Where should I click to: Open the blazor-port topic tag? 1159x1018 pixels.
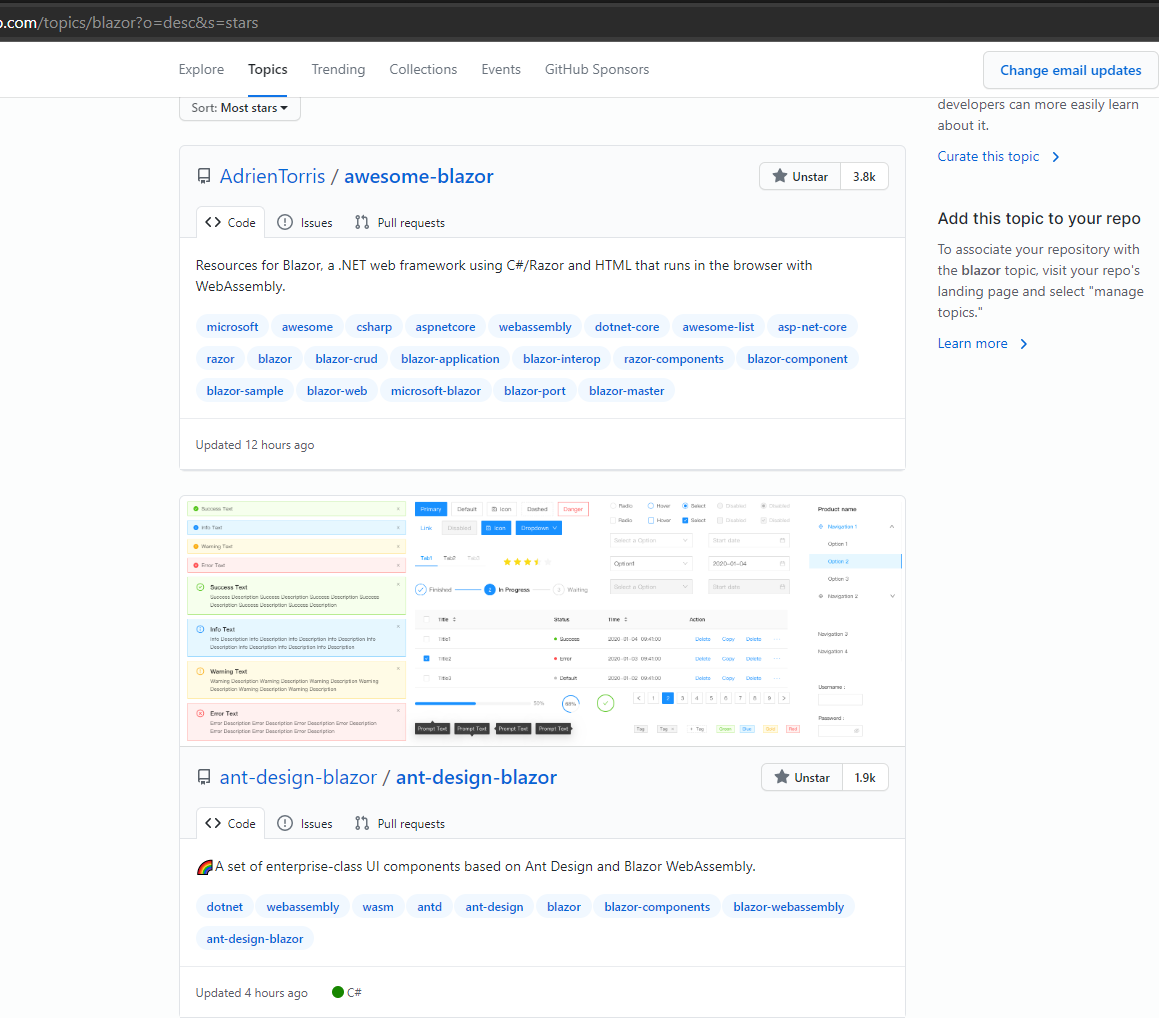click(x=534, y=391)
